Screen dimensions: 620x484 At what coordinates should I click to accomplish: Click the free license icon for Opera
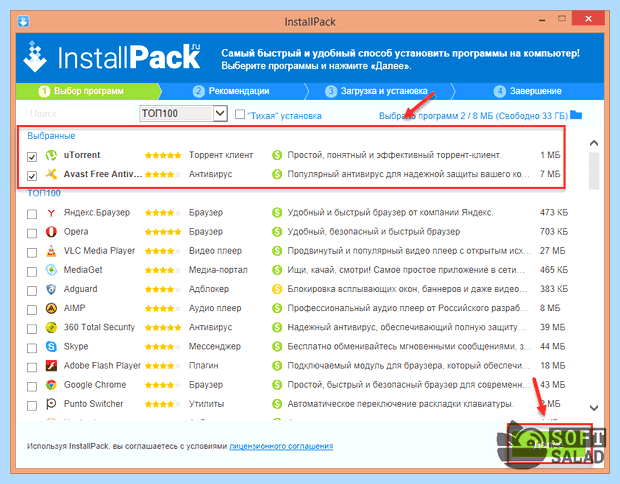pyautogui.click(x=277, y=232)
